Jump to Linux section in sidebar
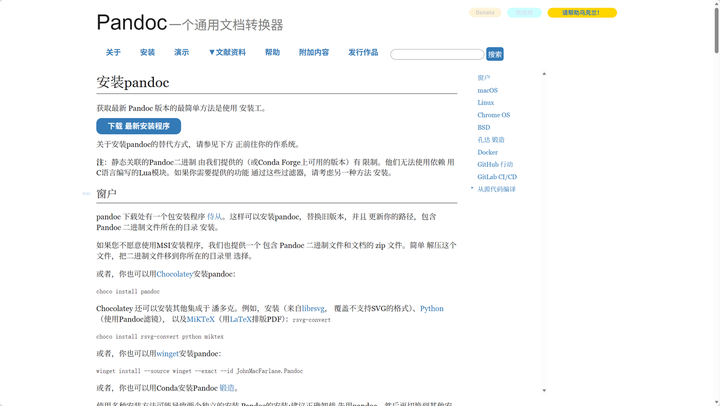The height and width of the screenshot is (406, 720). (x=485, y=102)
